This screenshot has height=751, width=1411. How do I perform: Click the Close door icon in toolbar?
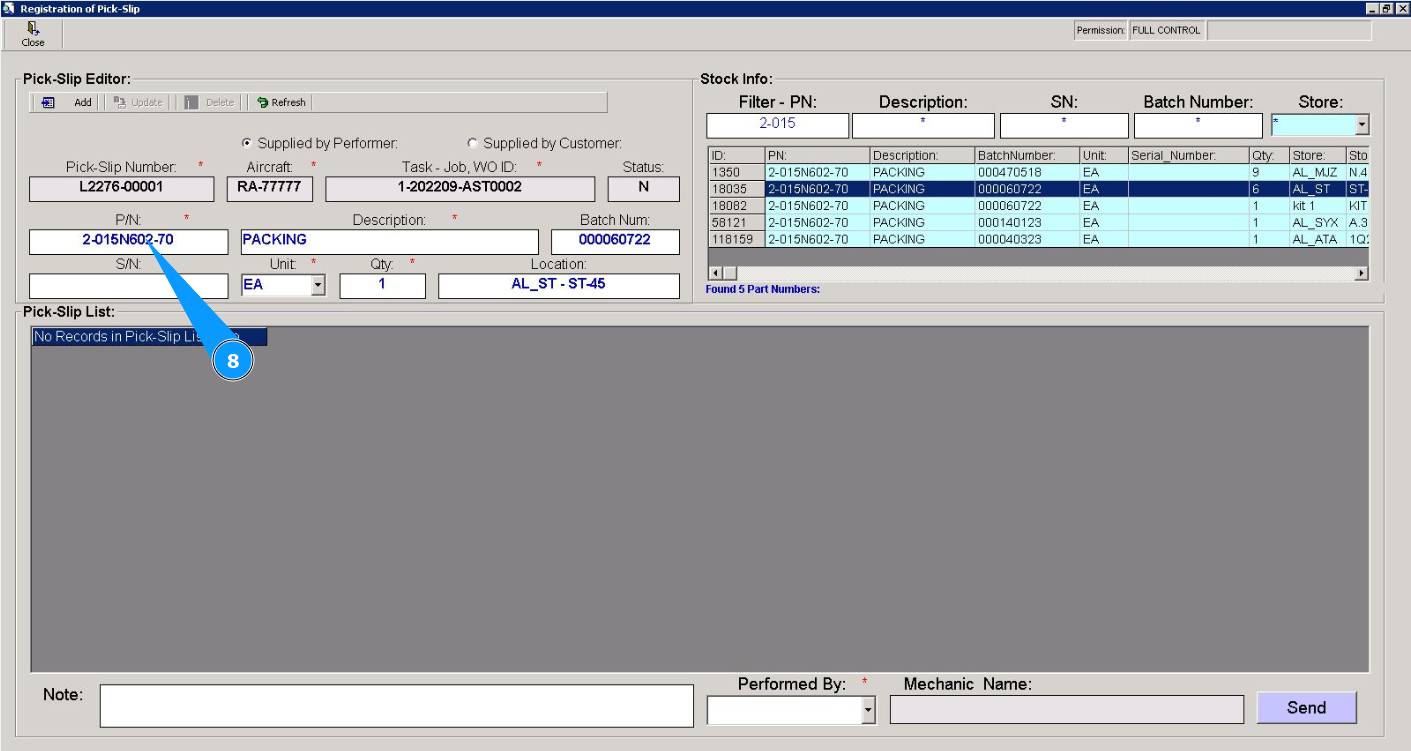[x=33, y=29]
